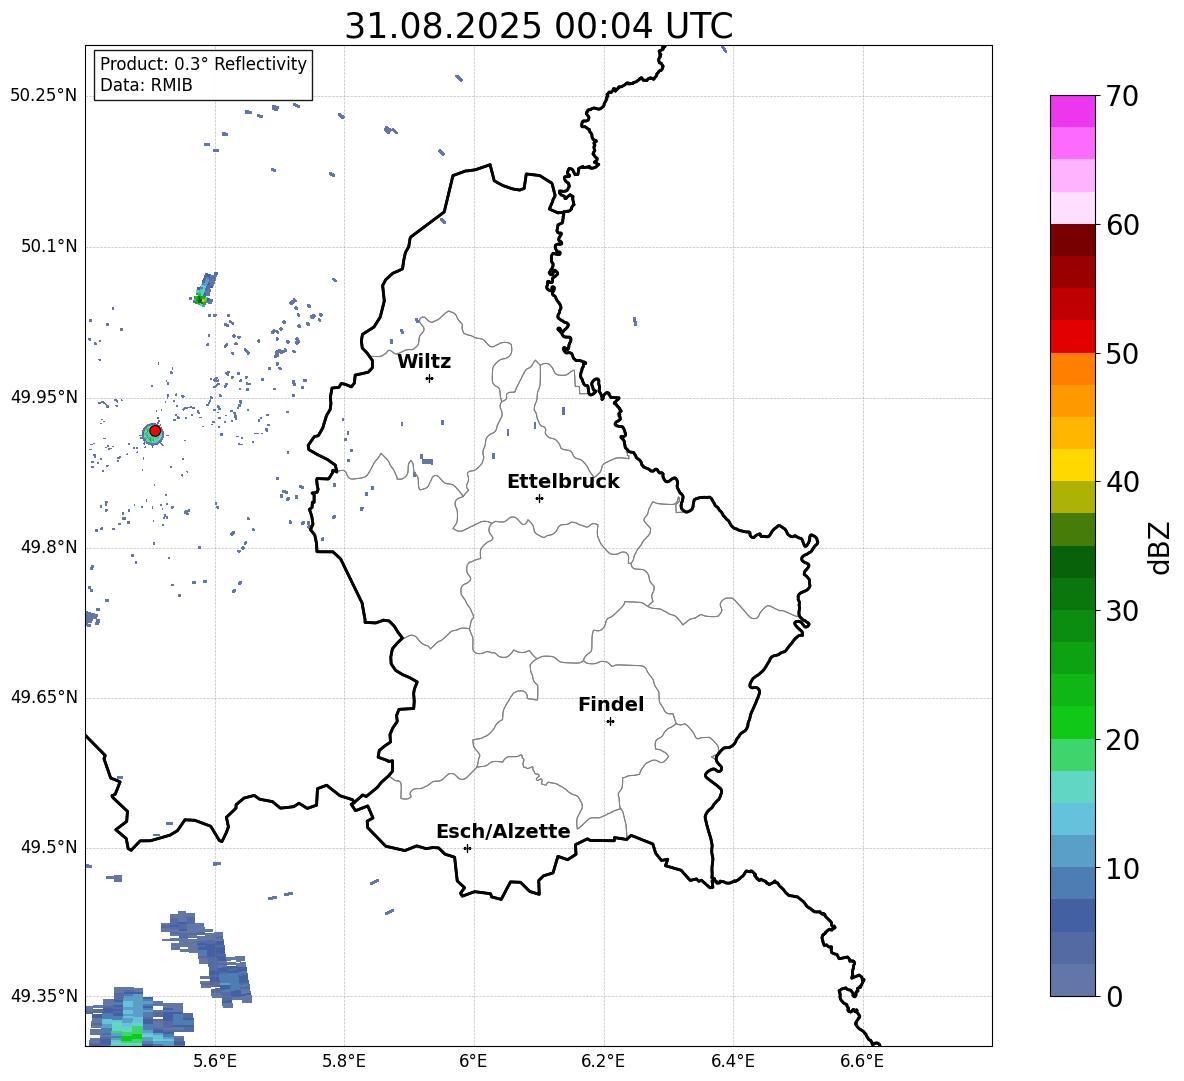Click the 'Data: RMIB' label
This screenshot has width=1184, height=1081.
pyautogui.click(x=146, y=85)
